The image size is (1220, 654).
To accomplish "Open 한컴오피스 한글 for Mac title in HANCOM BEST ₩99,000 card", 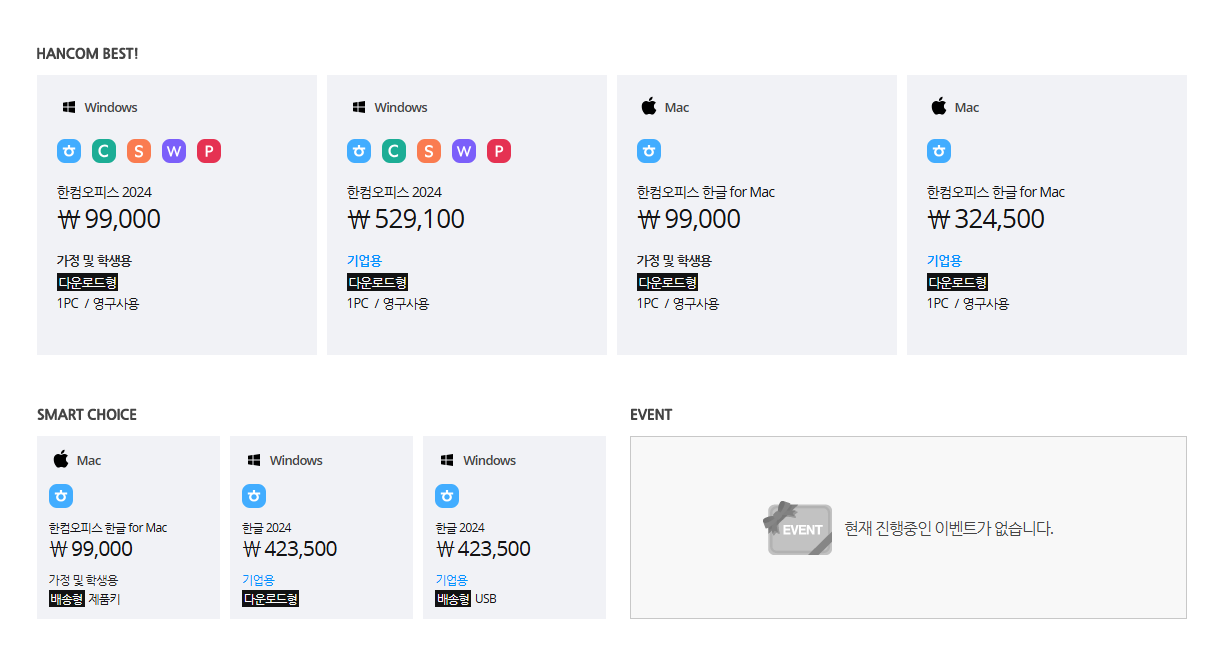I will point(706,192).
